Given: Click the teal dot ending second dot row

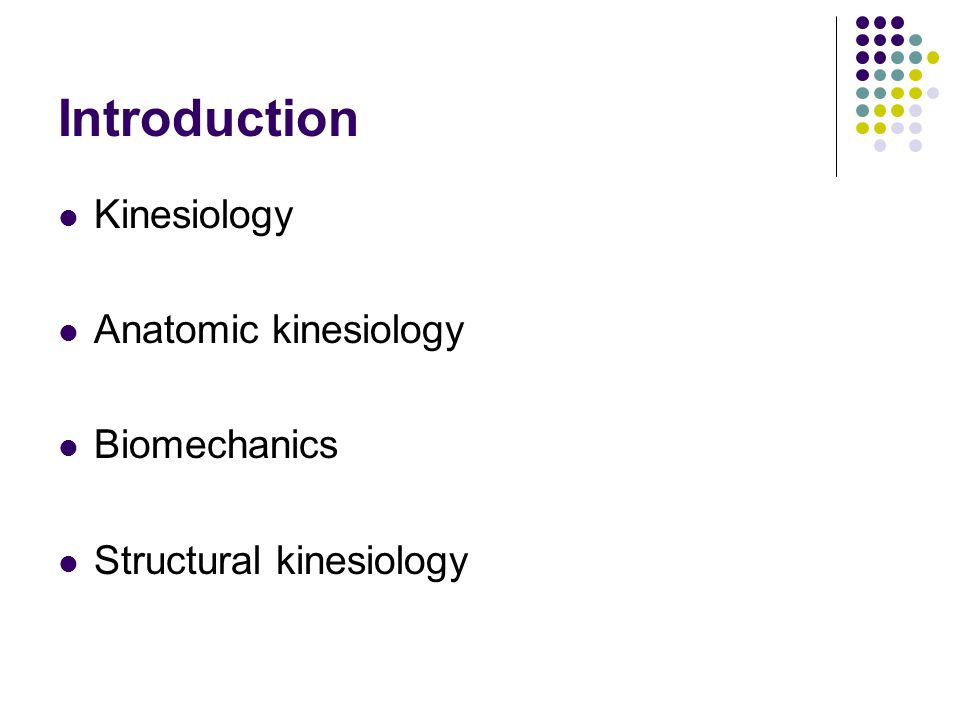Looking at the screenshot, I should (x=915, y=40).
